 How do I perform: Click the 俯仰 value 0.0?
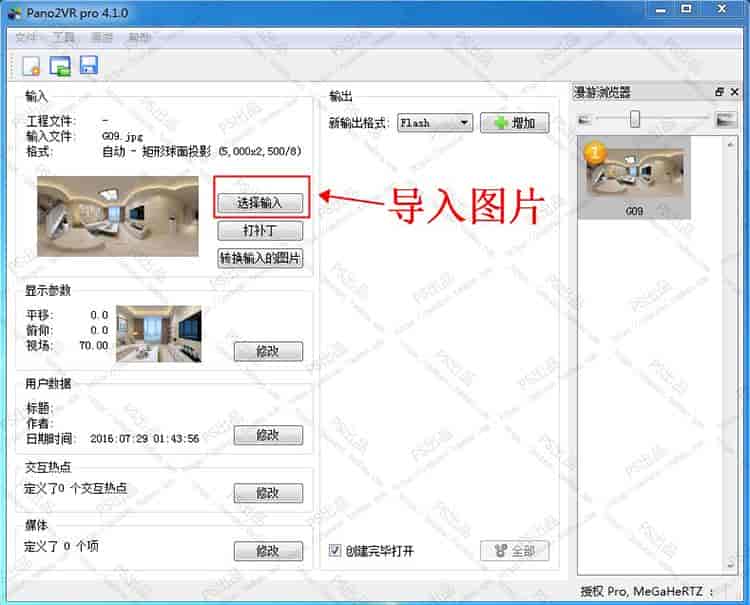coord(99,330)
